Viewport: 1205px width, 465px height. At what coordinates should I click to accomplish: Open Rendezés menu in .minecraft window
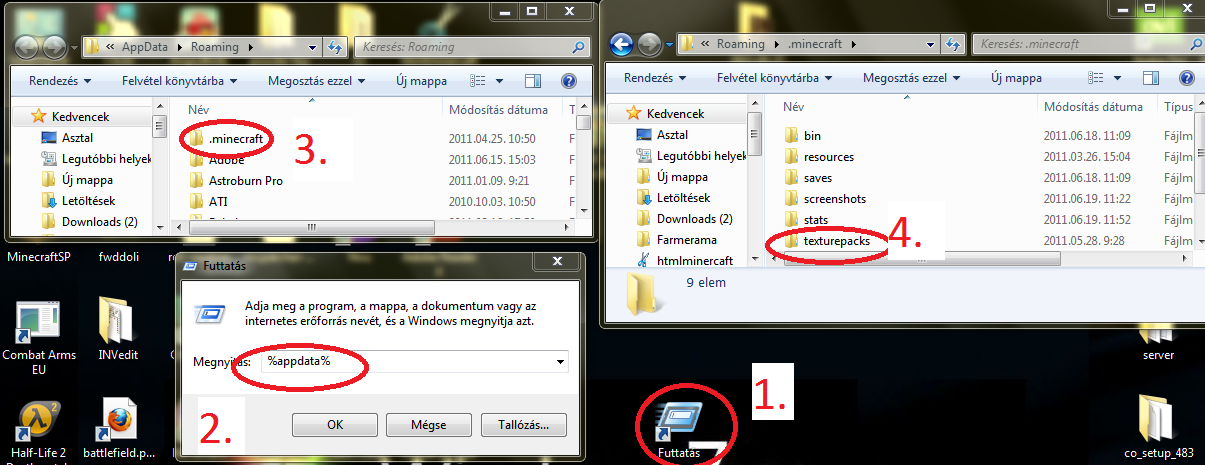tap(654, 78)
